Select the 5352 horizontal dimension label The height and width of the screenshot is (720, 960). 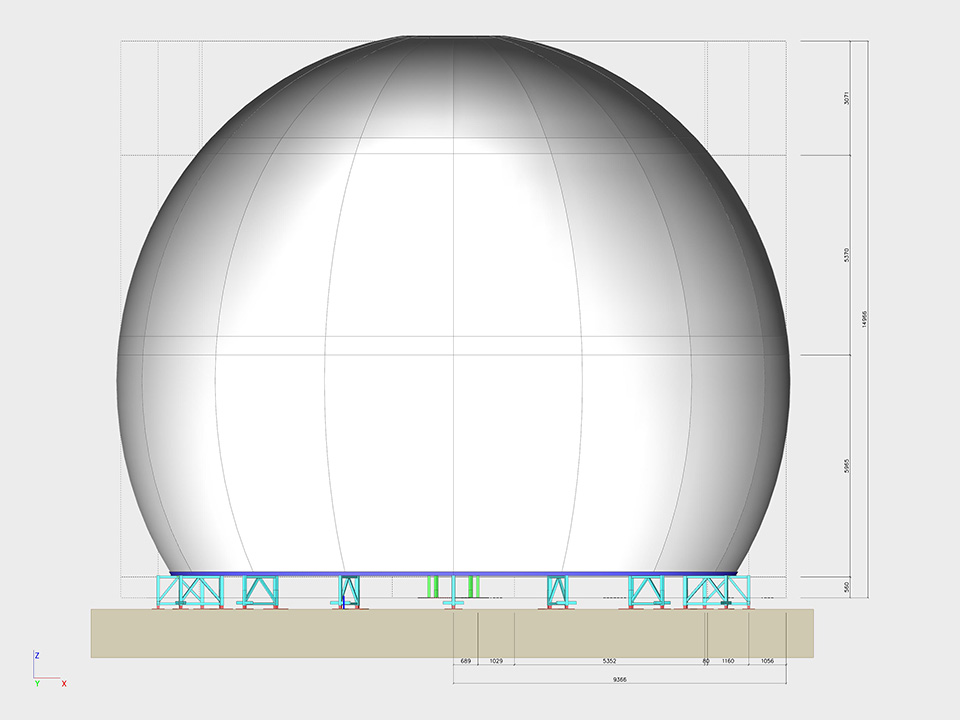(x=610, y=661)
